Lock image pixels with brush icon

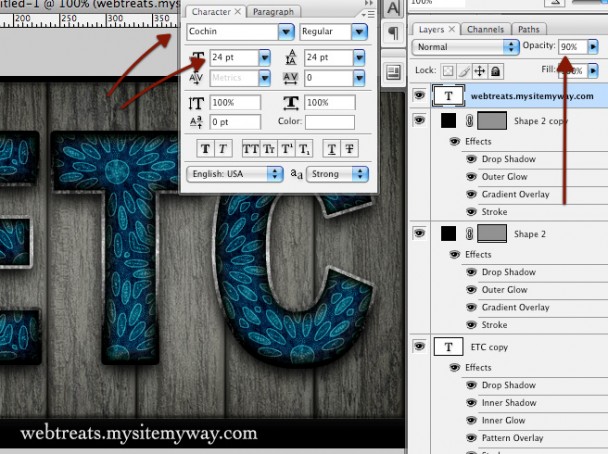[464, 71]
